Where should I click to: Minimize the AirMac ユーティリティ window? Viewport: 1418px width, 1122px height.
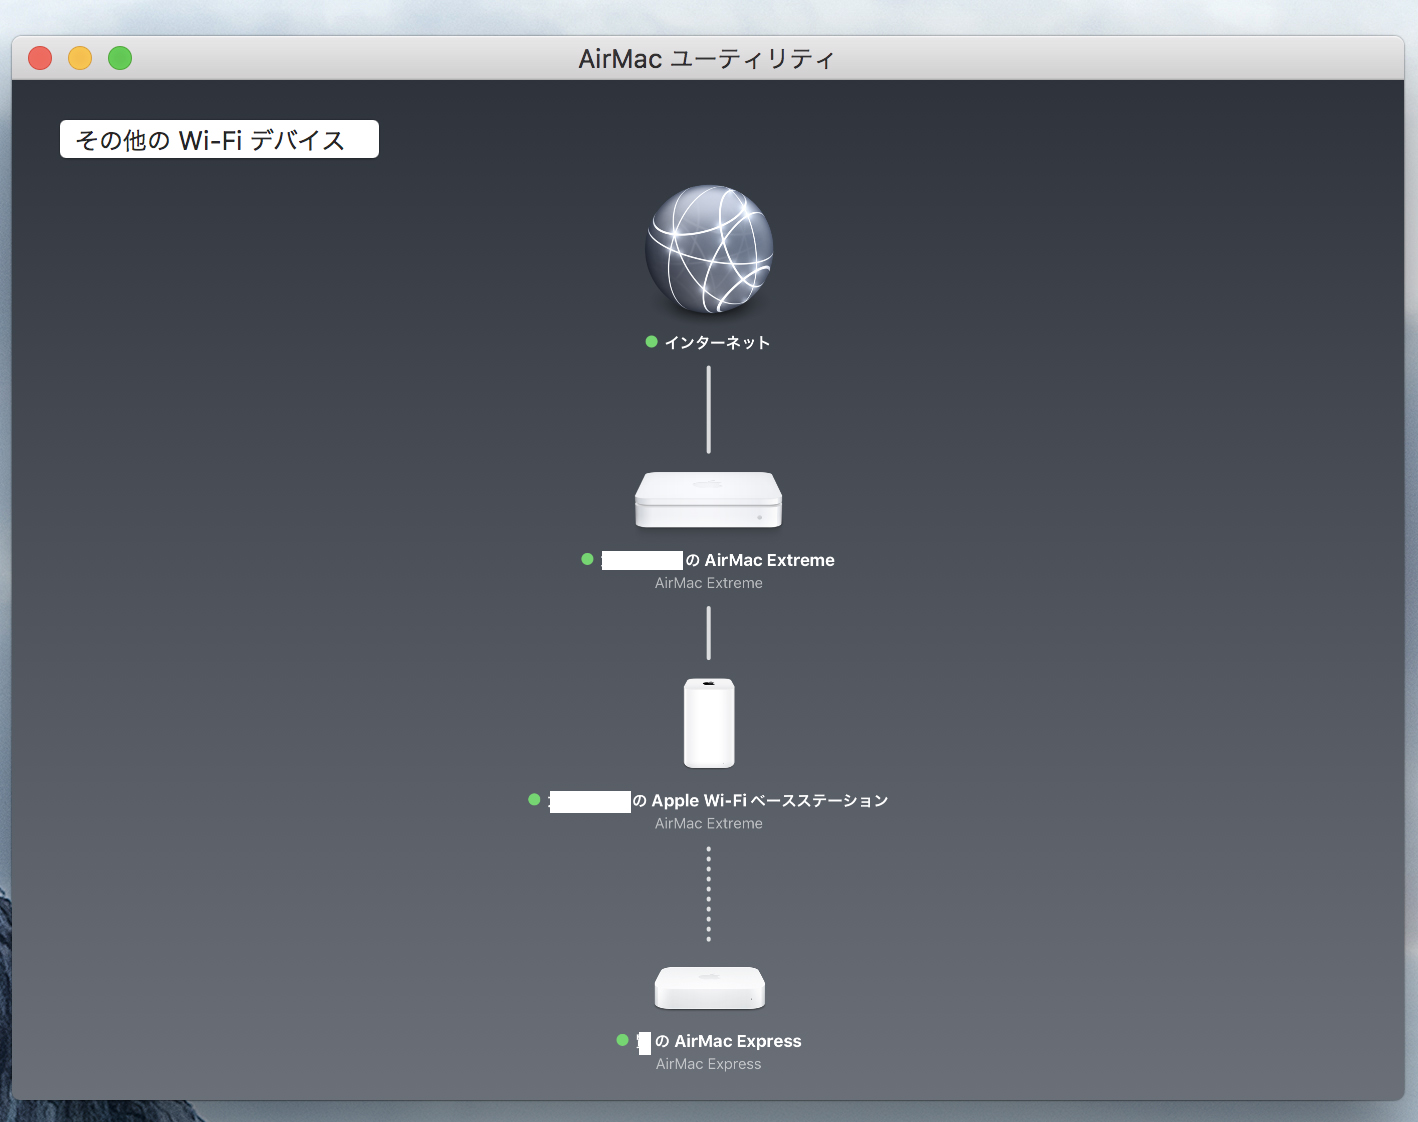(80, 58)
